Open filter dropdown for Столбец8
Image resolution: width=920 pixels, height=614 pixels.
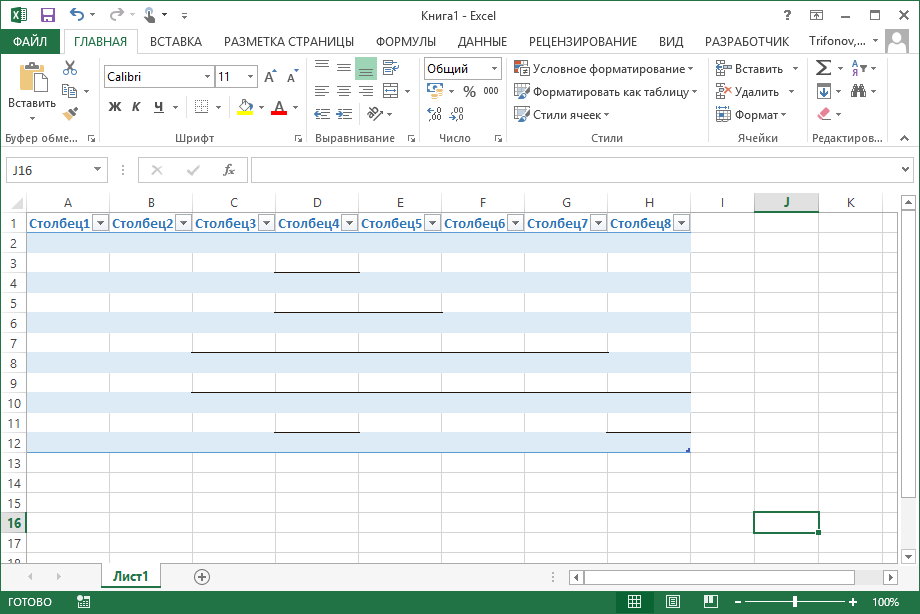point(682,223)
